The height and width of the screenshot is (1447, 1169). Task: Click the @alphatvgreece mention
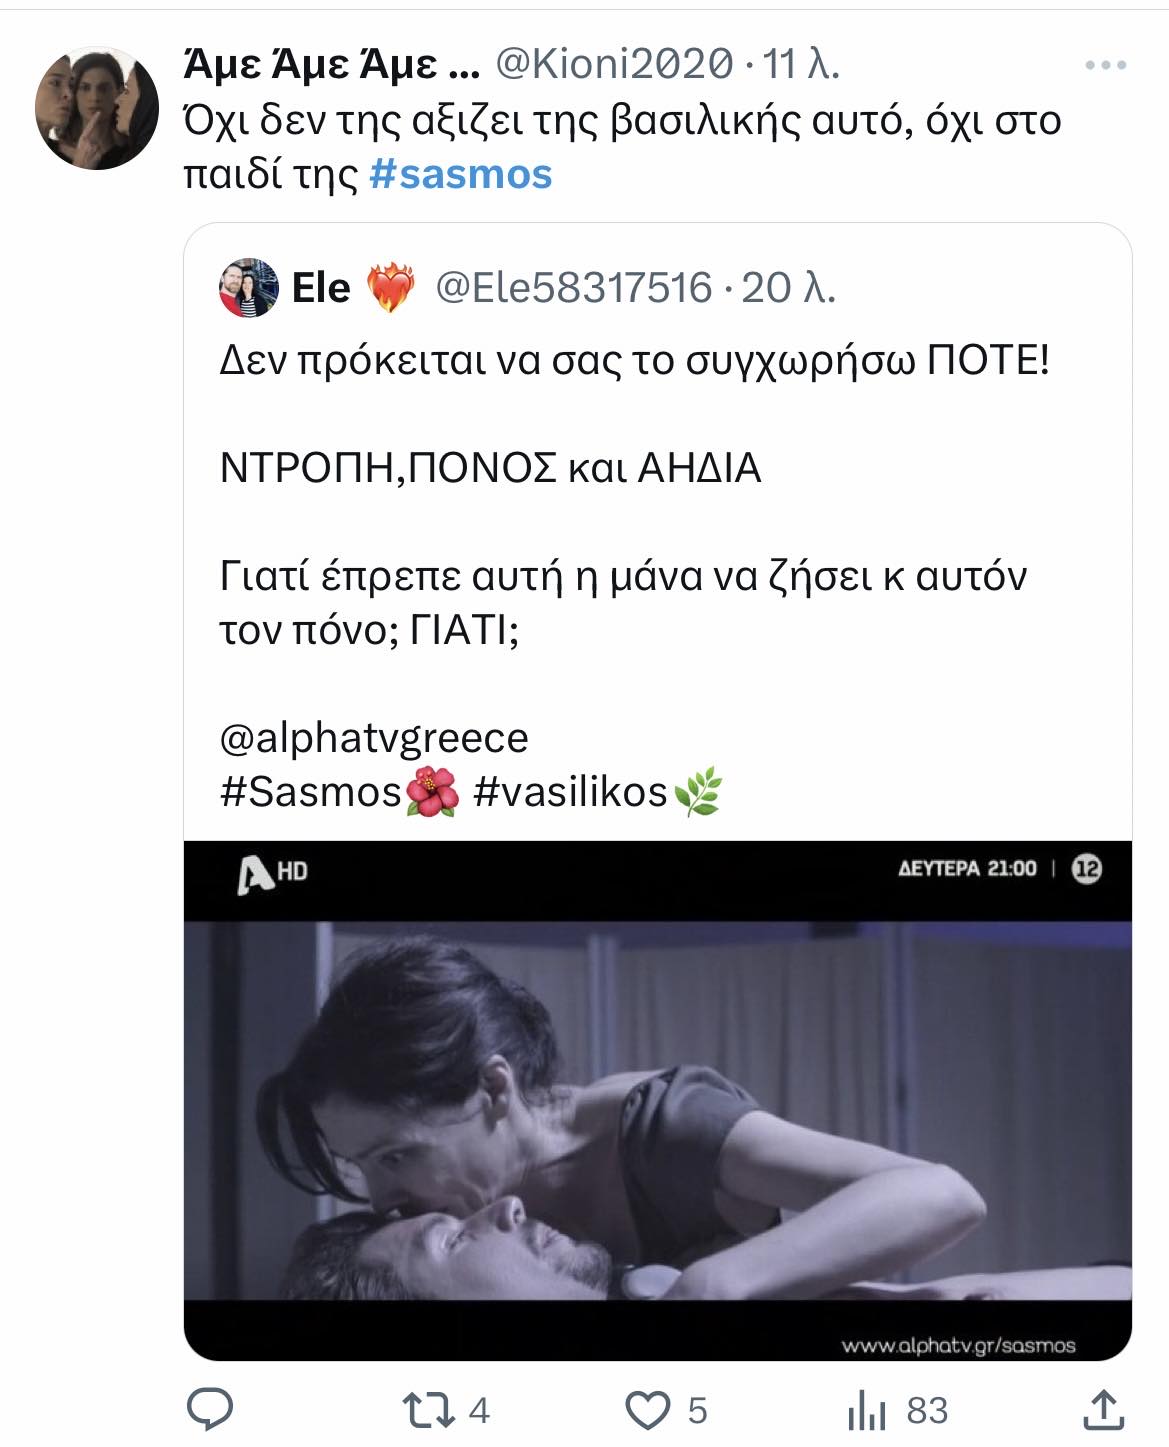[373, 738]
